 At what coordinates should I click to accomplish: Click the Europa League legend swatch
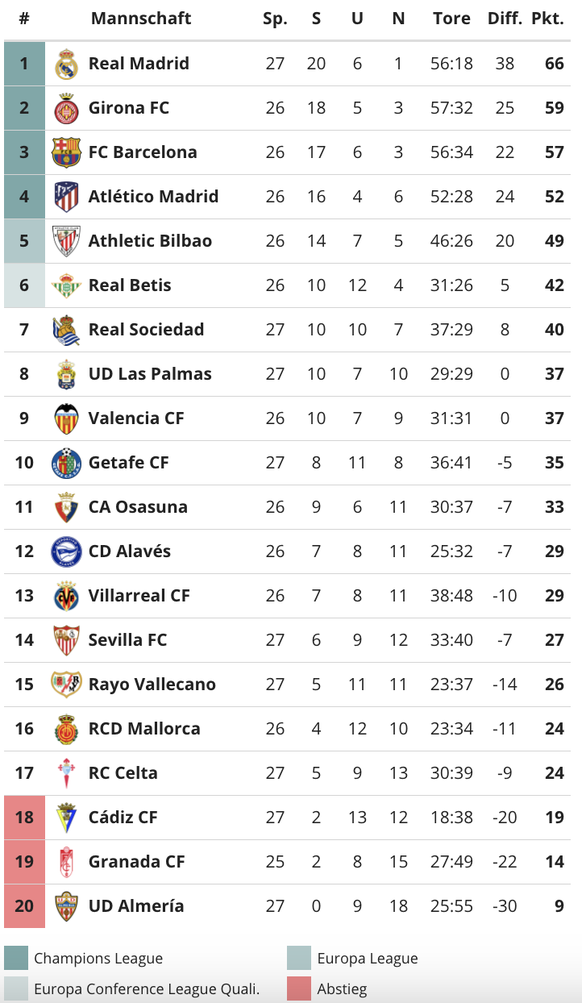point(299,958)
